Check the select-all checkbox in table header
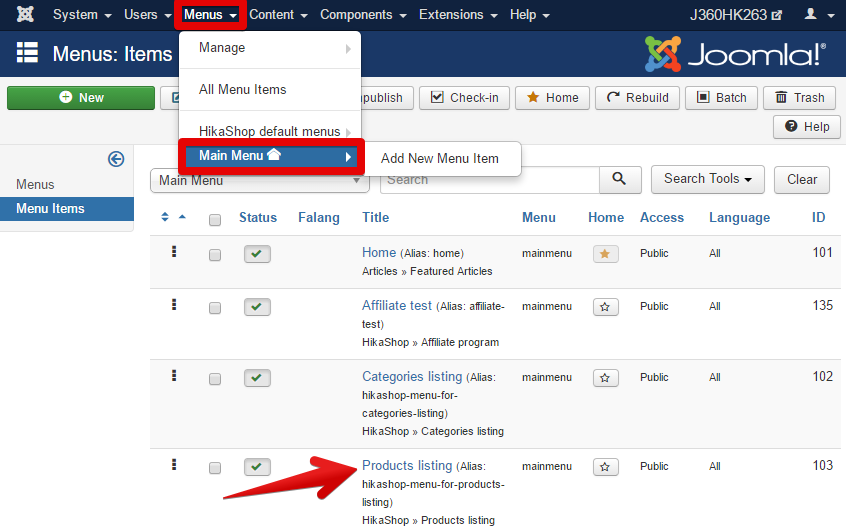Image resolution: width=846 pixels, height=531 pixels. [215, 220]
